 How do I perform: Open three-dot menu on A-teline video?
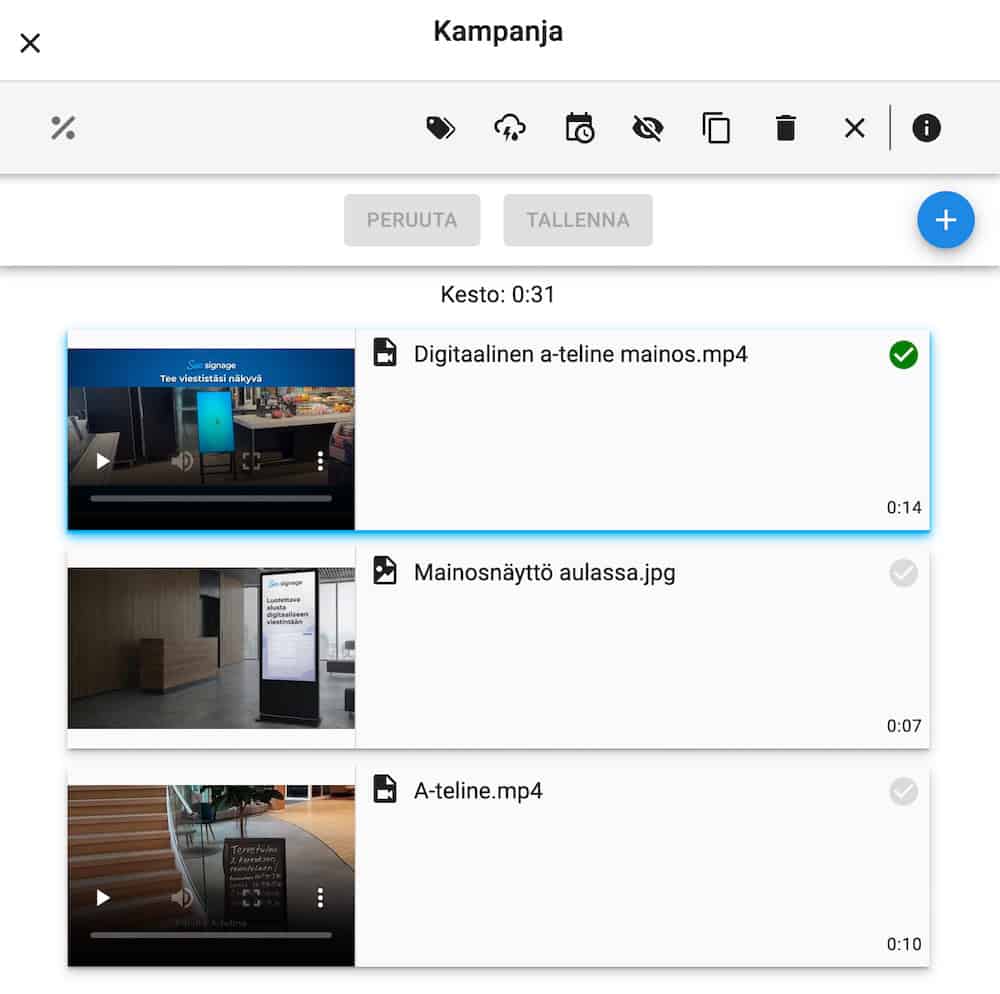tap(320, 898)
